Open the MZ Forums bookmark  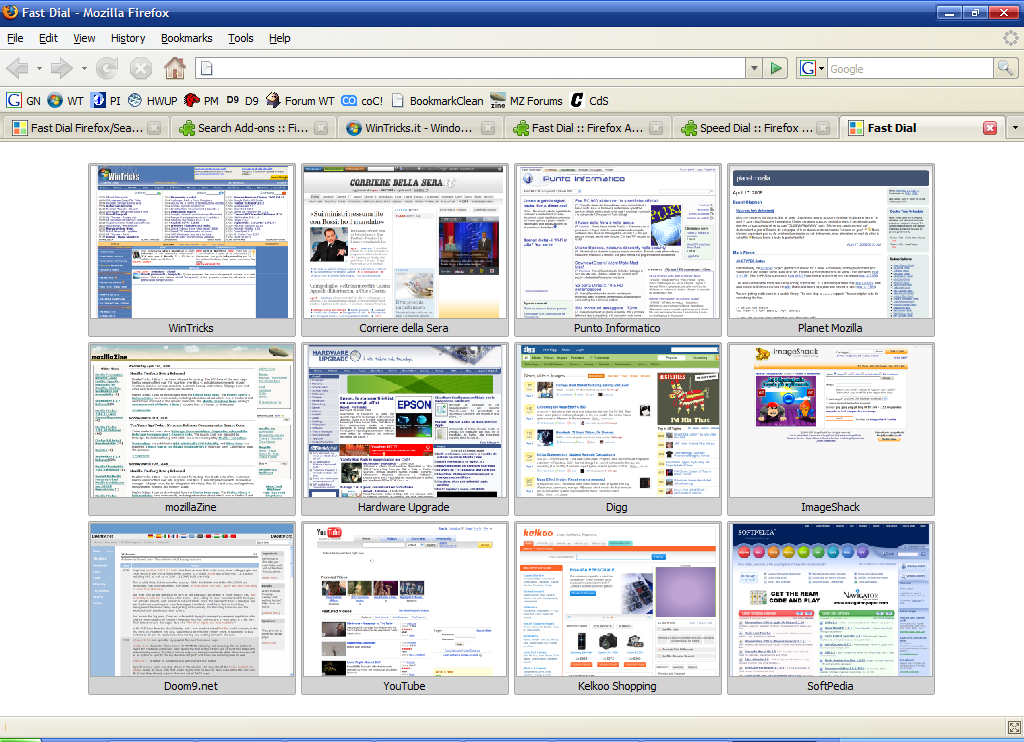coord(526,101)
